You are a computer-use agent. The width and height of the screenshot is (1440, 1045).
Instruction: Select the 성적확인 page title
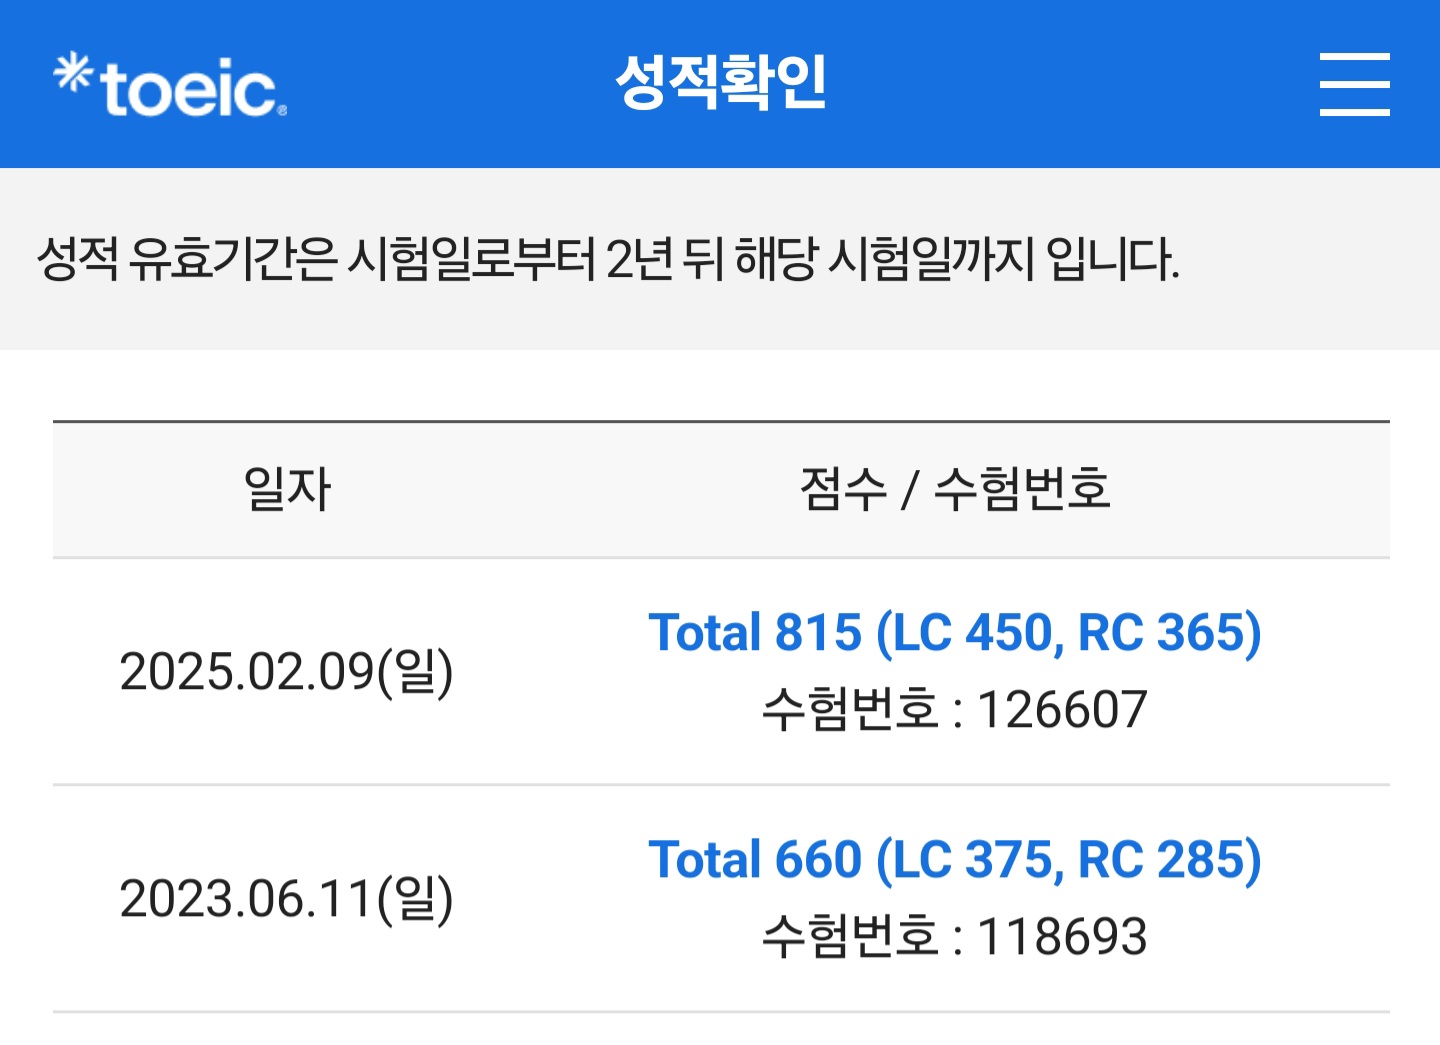[721, 81]
